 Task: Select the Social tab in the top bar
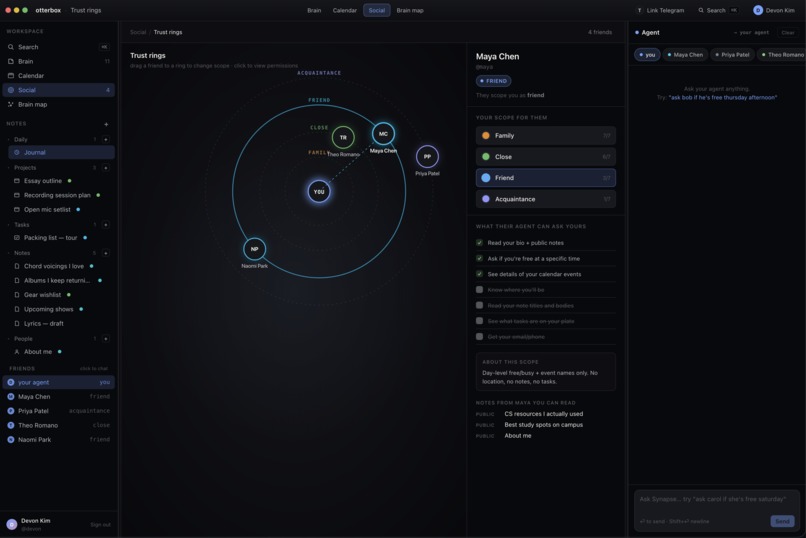pos(377,10)
